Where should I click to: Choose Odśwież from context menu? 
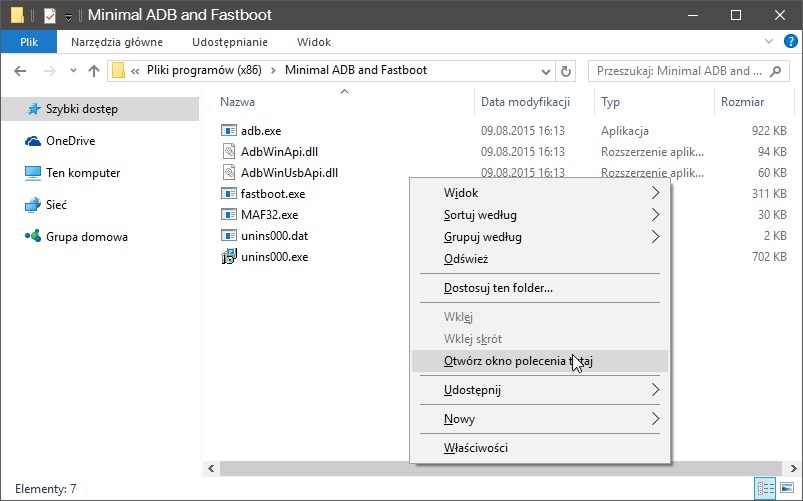pos(540,259)
